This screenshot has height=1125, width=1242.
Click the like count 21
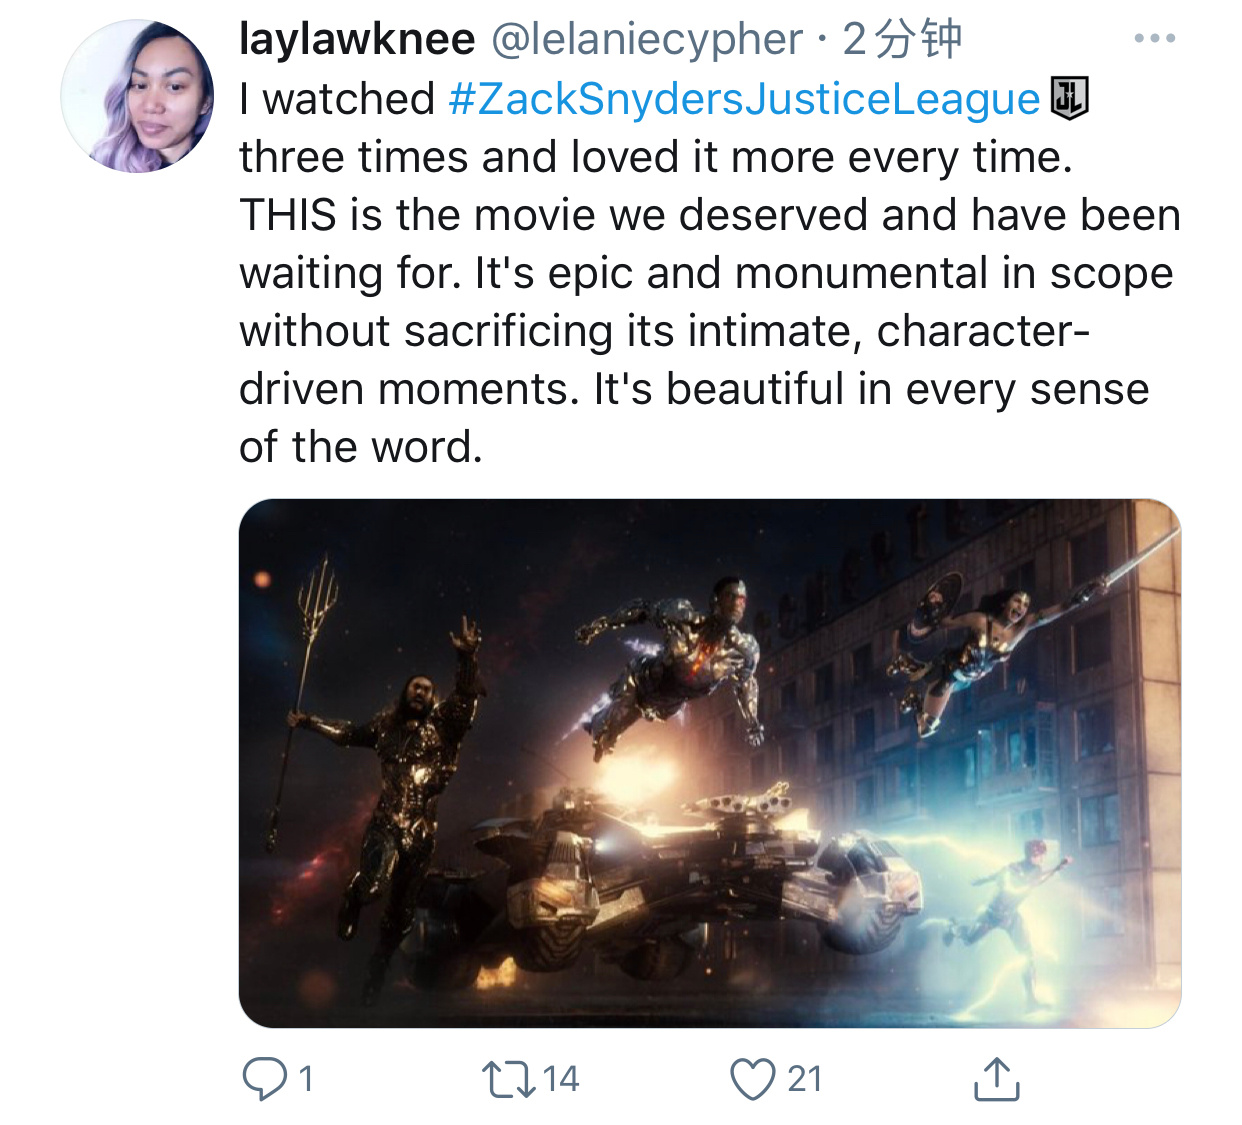[804, 1079]
